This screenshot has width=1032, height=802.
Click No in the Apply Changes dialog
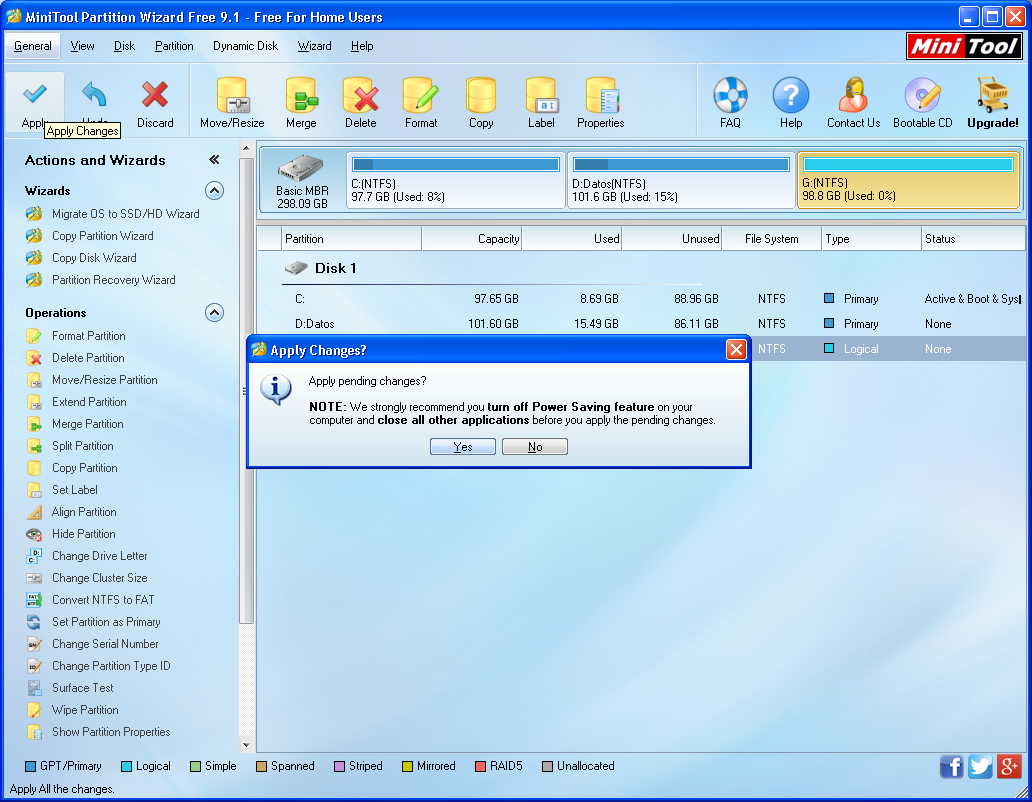(534, 446)
